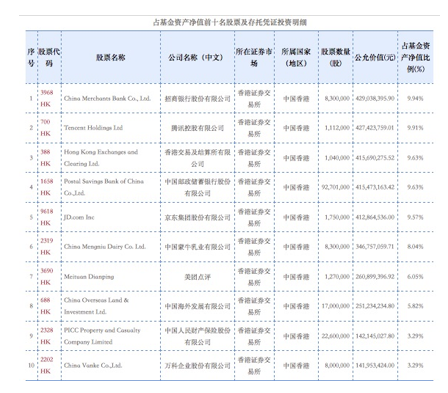Click 香港交易及结算所有限公司 cell
Viewport: 448px width, 393px height.
tap(198, 158)
